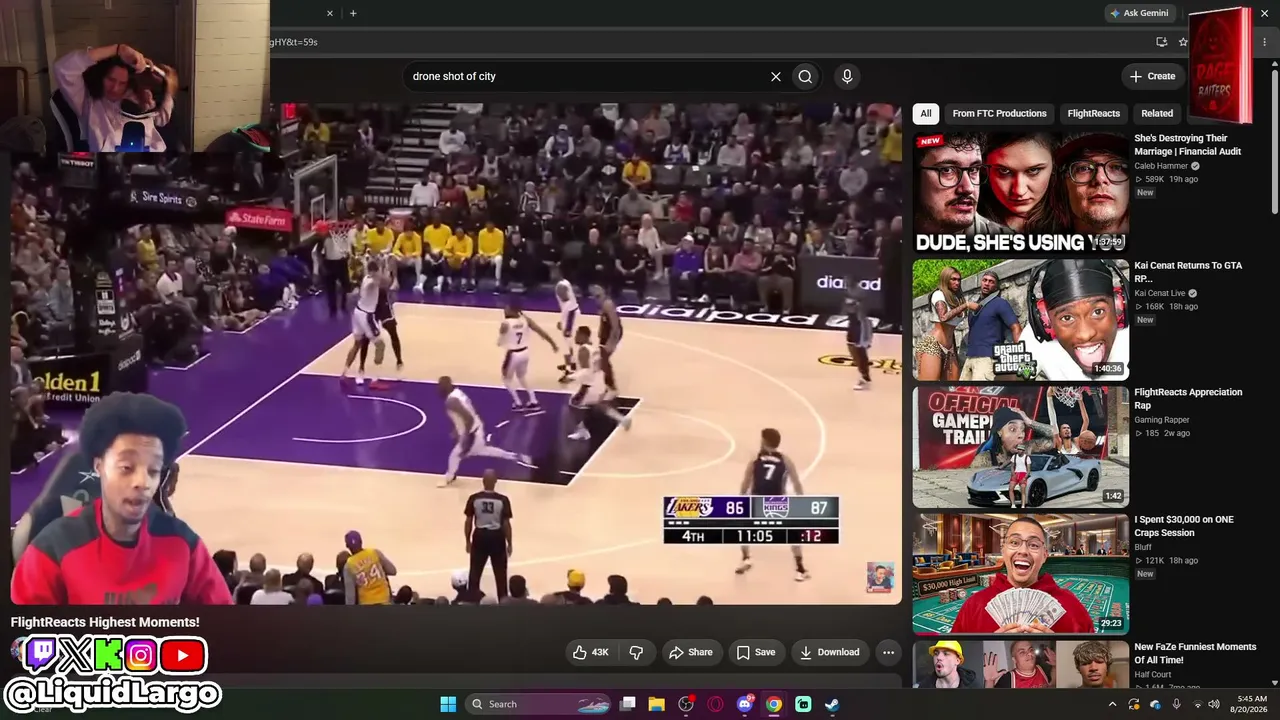Open the green app beside Chrome on taskbar

[803, 704]
